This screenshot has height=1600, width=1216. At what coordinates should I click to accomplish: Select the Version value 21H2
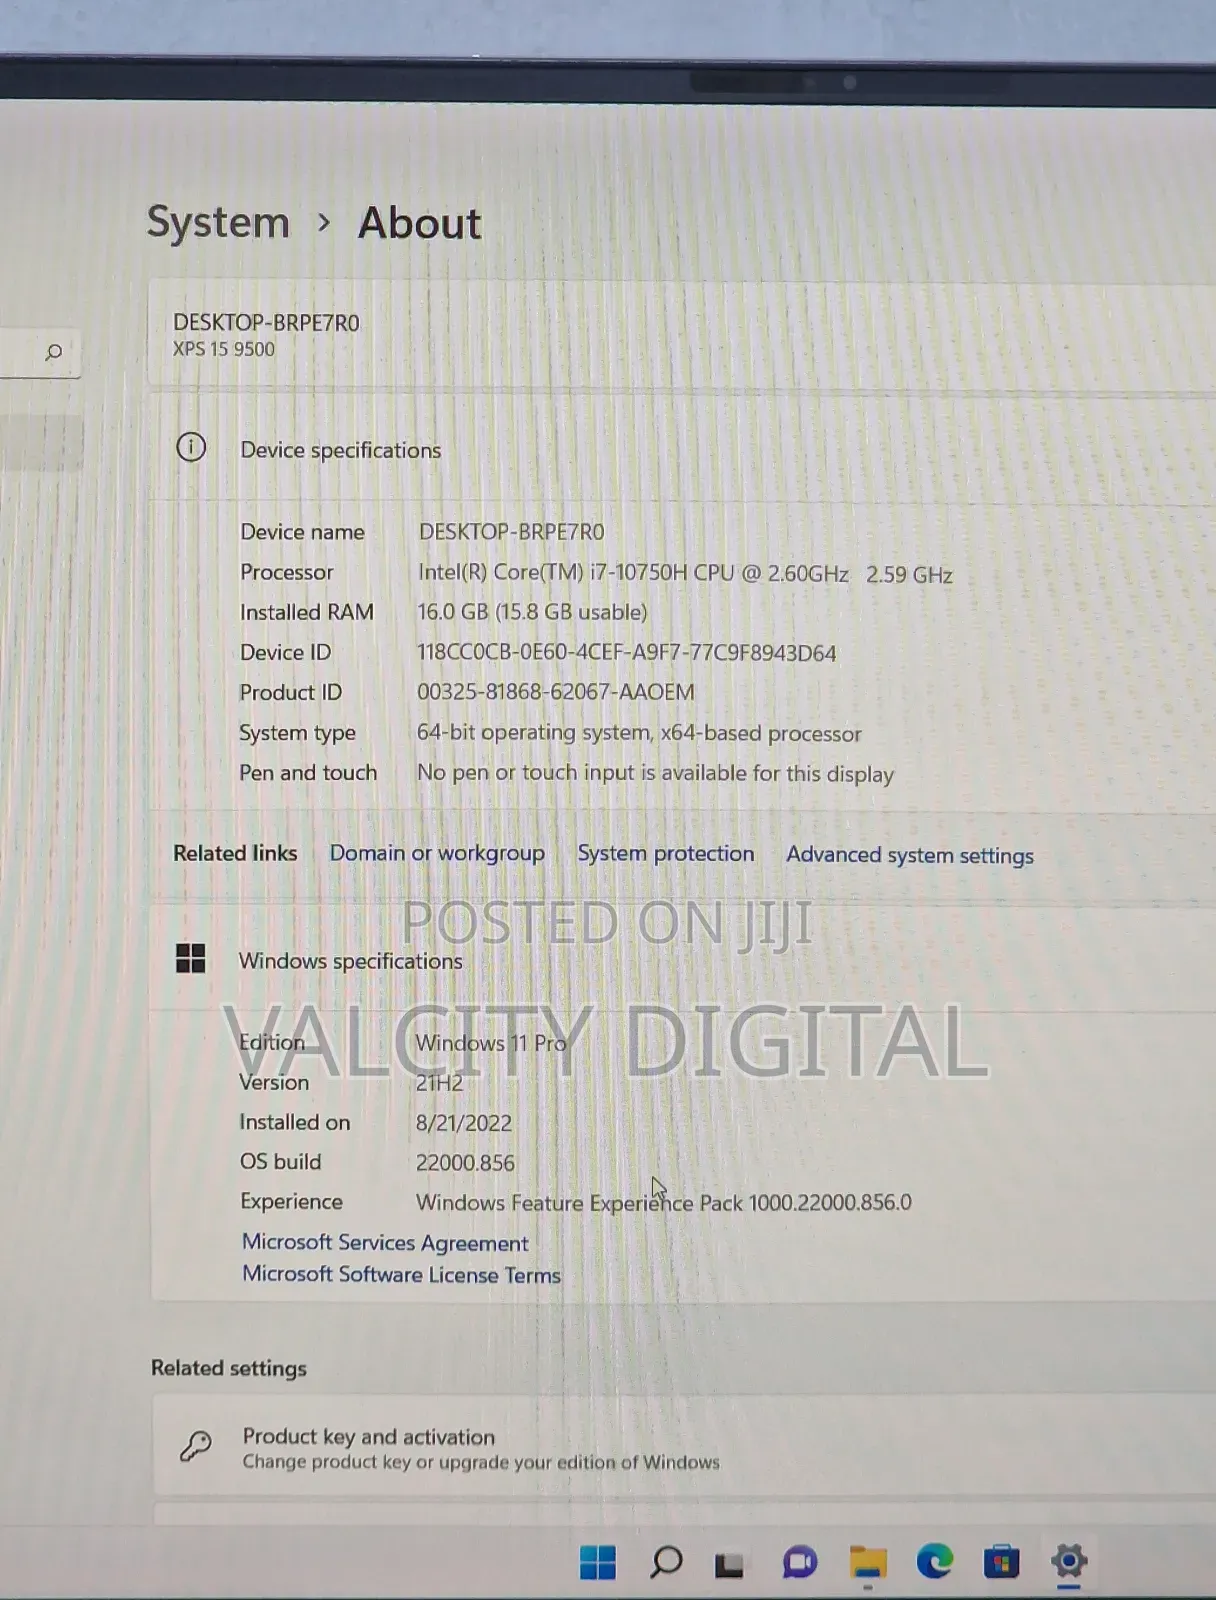tap(439, 1083)
